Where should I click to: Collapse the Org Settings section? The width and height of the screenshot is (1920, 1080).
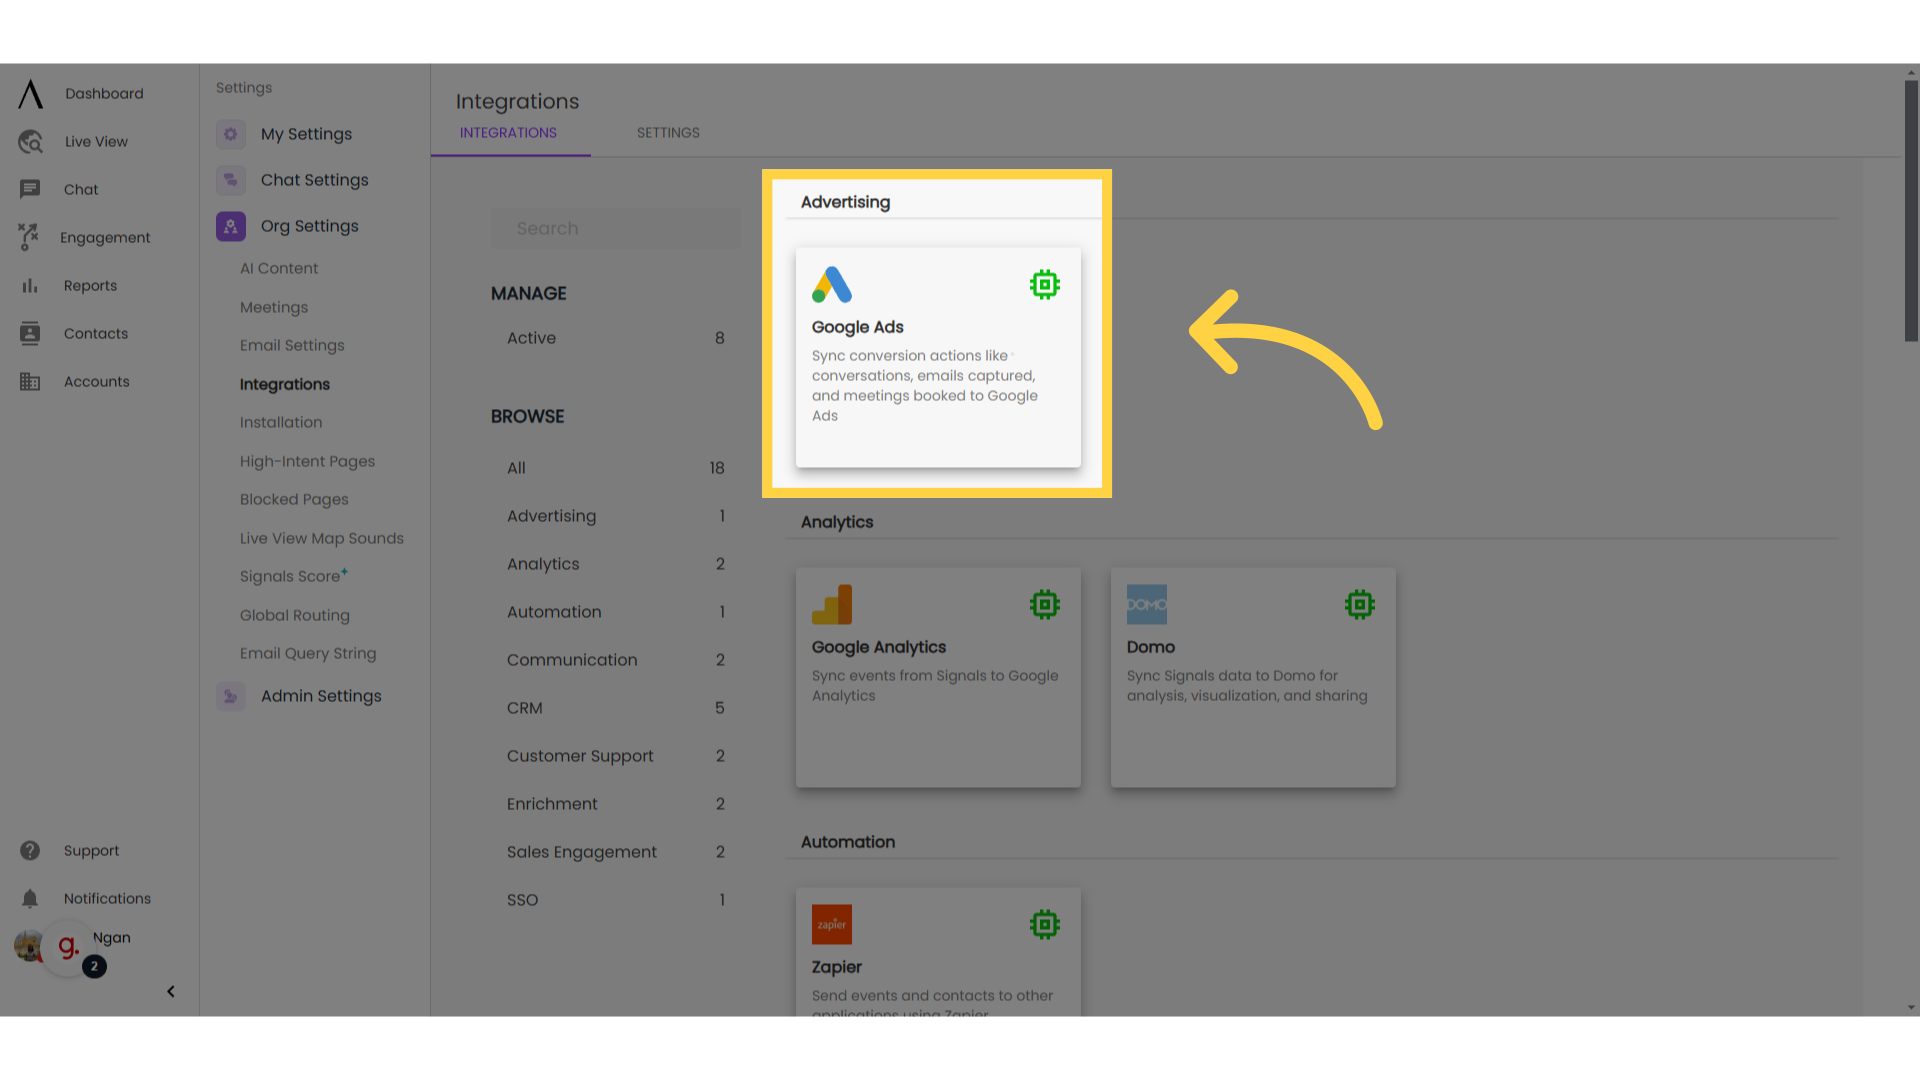coord(310,226)
